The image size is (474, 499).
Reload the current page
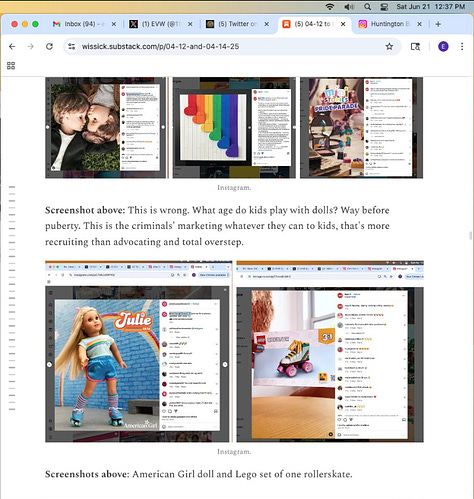(x=49, y=46)
